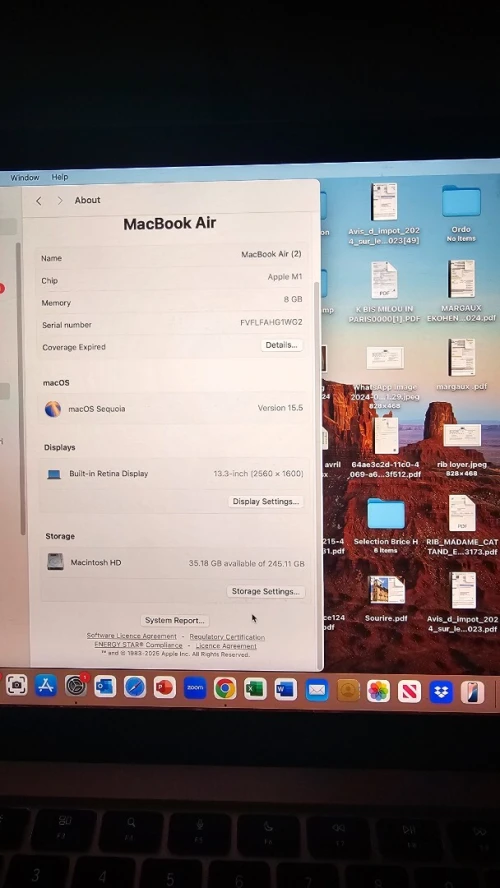Open the Screenshot app in the Dock
This screenshot has height=888, width=500.
tap(17, 686)
